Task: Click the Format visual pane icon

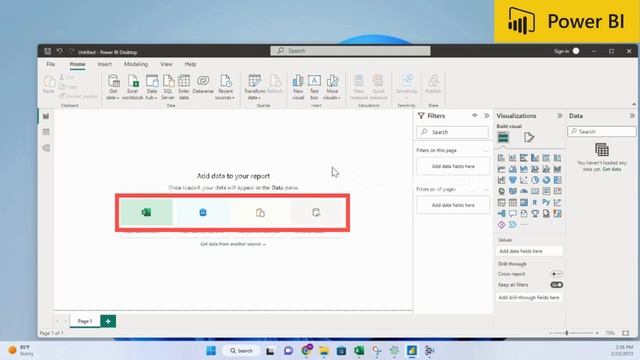Action: [x=529, y=137]
